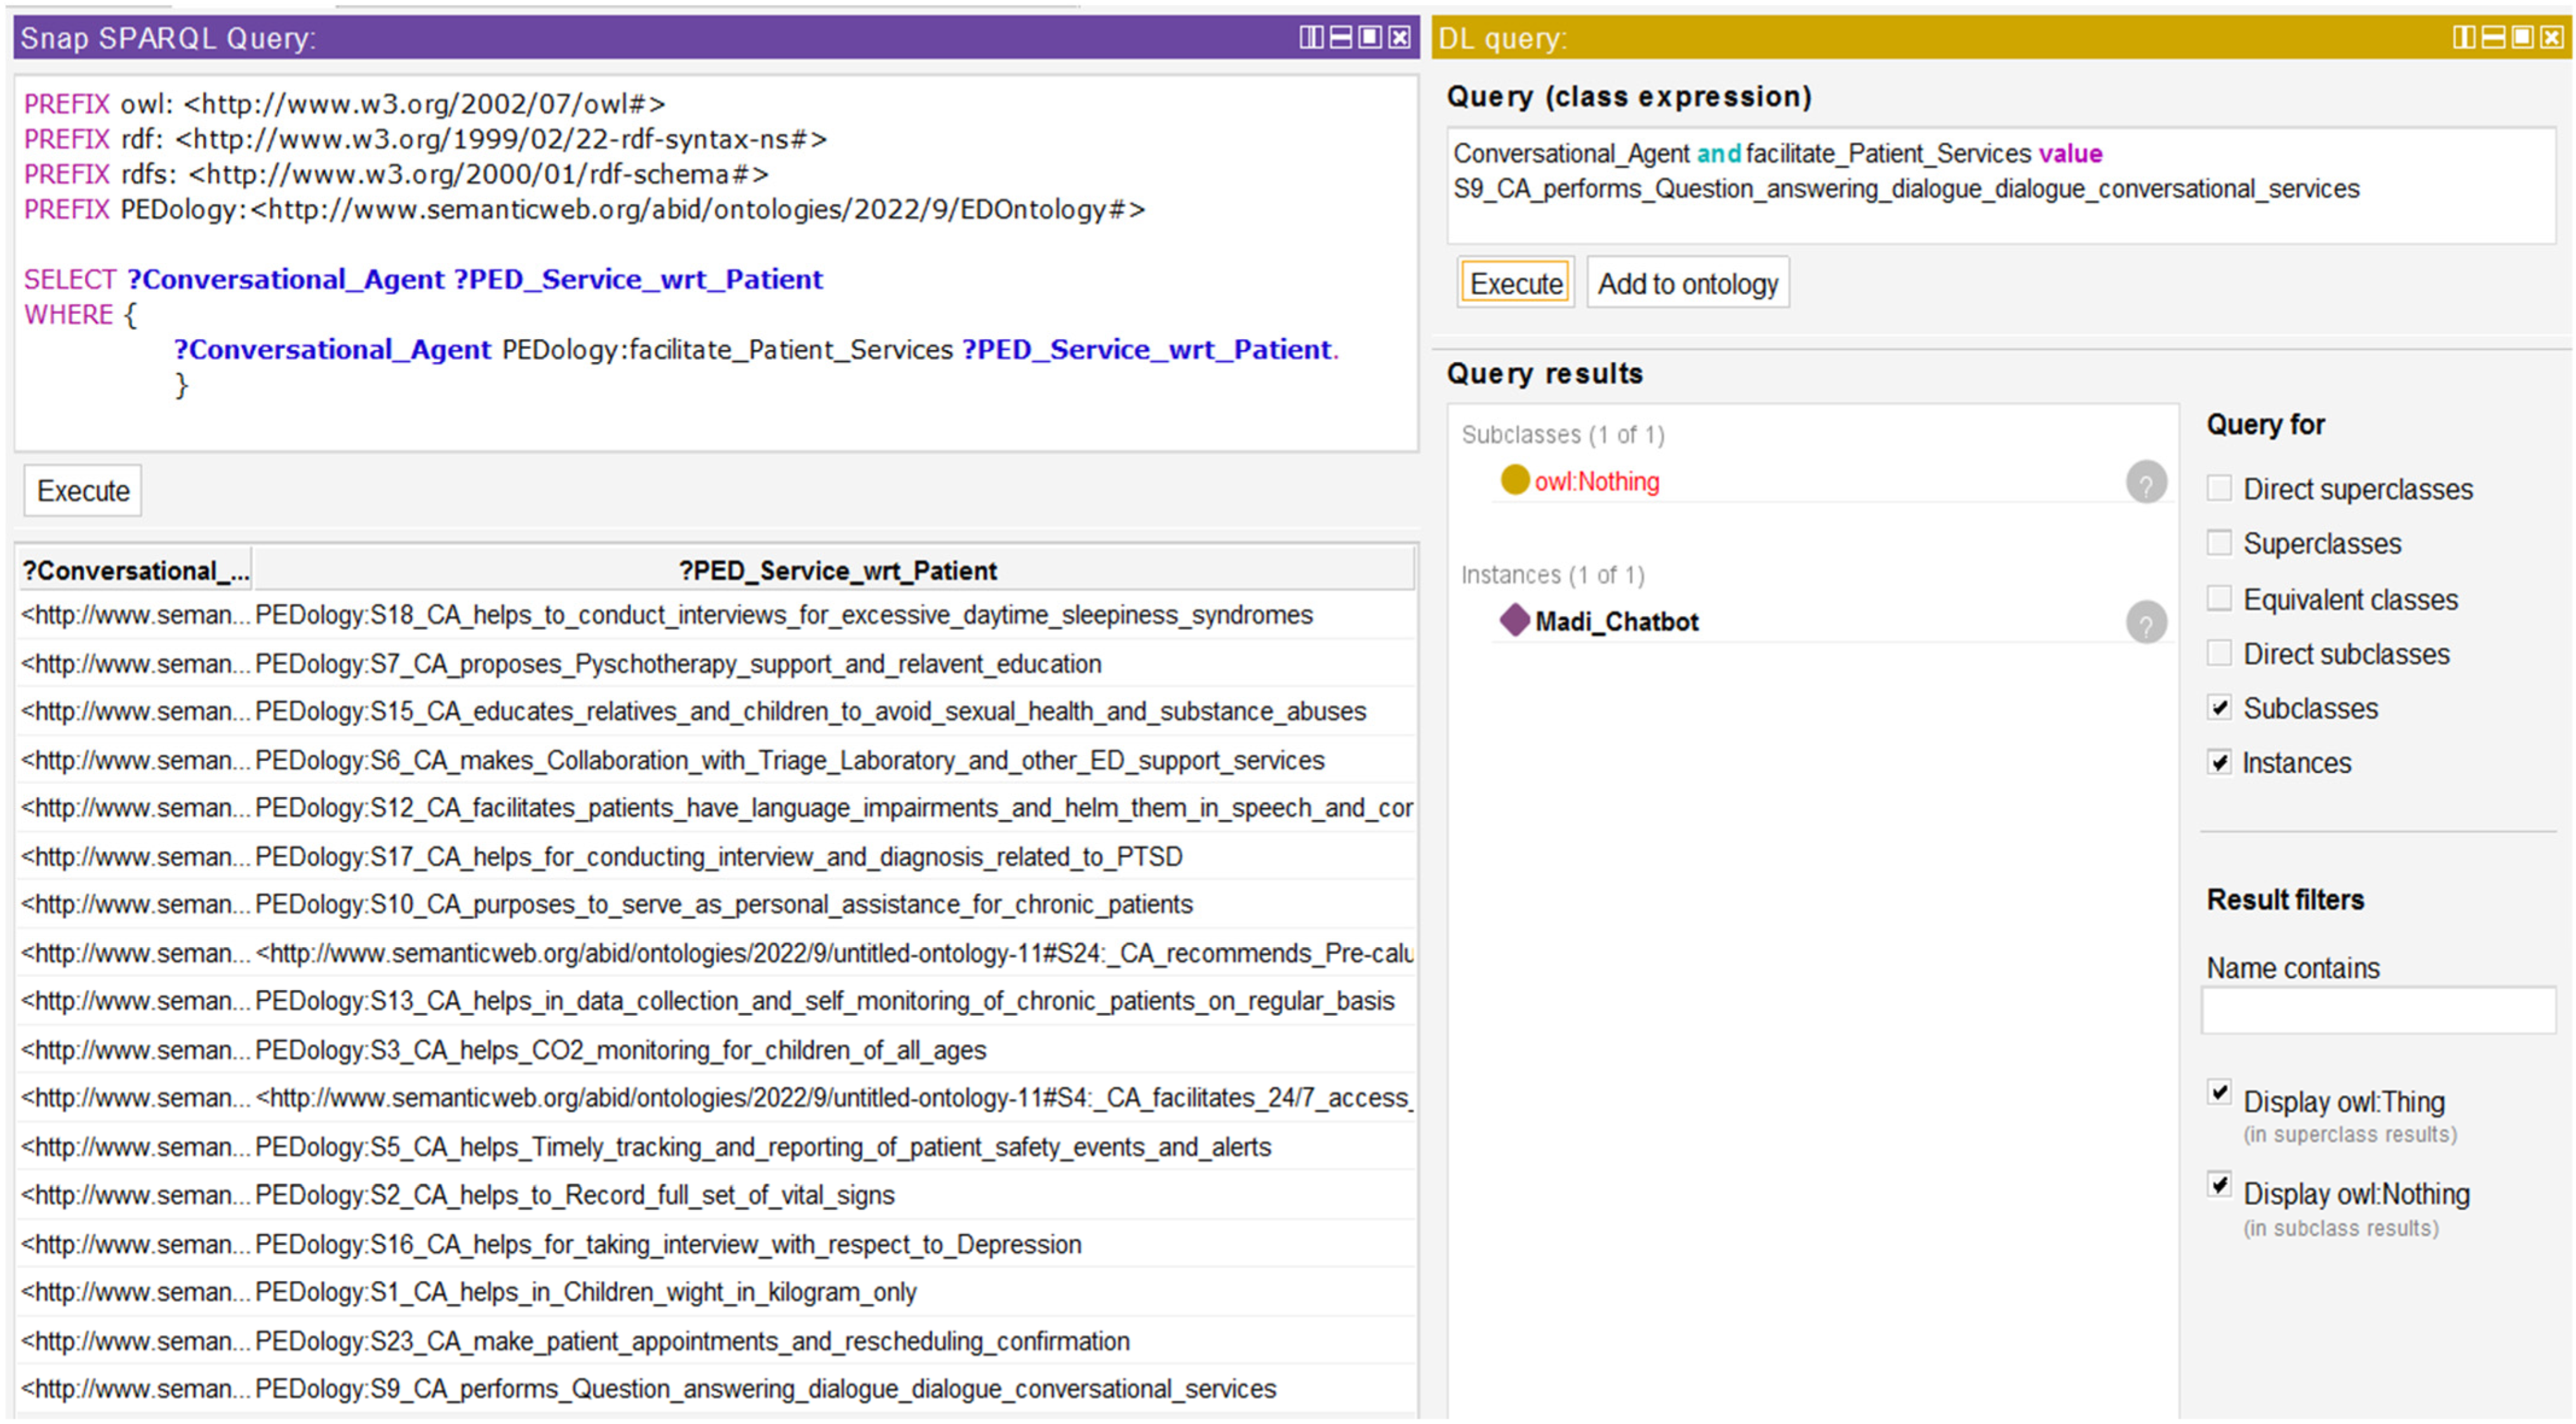Split Snap SPARQL Query view horizontally
The image size is (2576, 1424).
pyautogui.click(x=1340, y=38)
